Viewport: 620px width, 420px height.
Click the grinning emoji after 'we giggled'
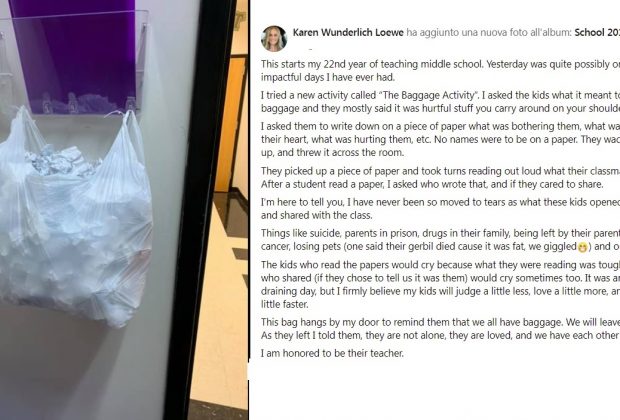coord(582,248)
